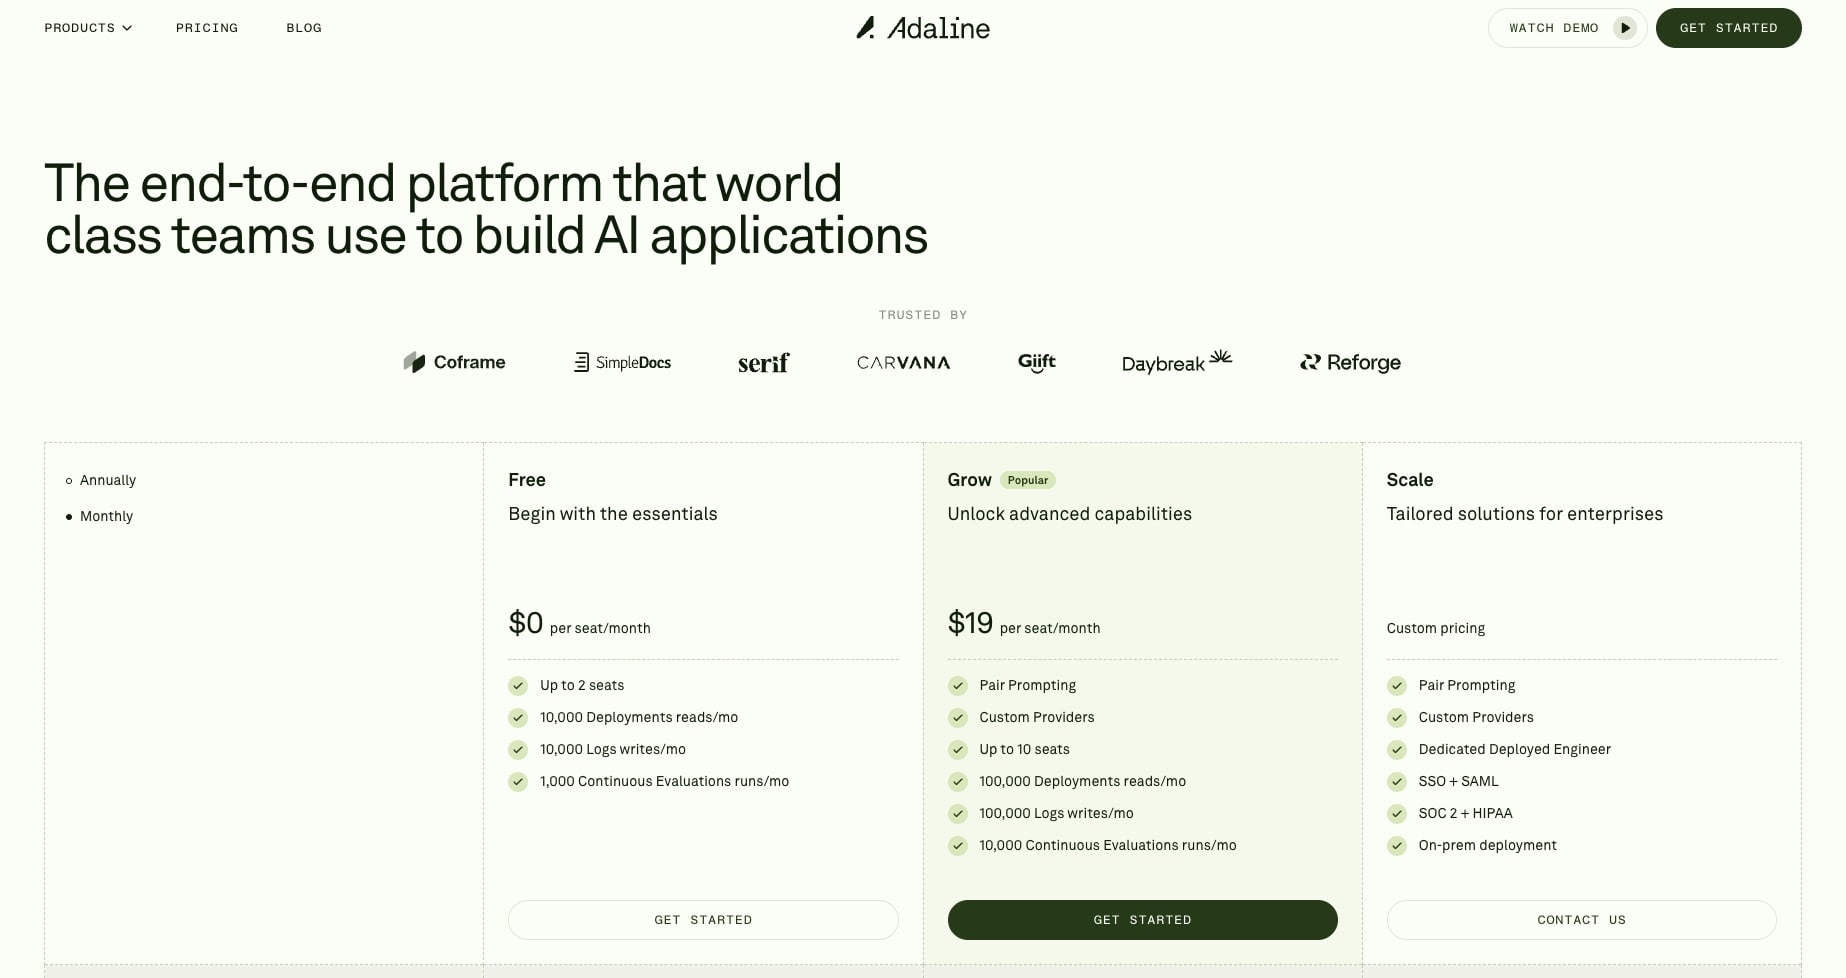Click checkmark beside Up to 10 seats
The image size is (1846, 978).
point(958,750)
